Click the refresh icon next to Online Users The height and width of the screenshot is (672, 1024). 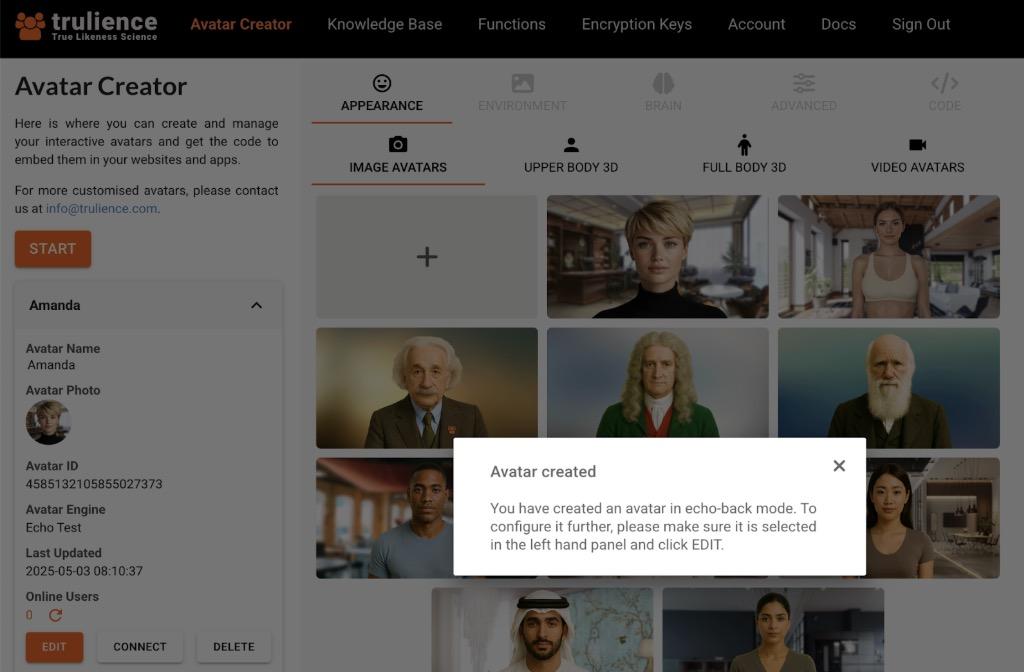tap(55, 615)
